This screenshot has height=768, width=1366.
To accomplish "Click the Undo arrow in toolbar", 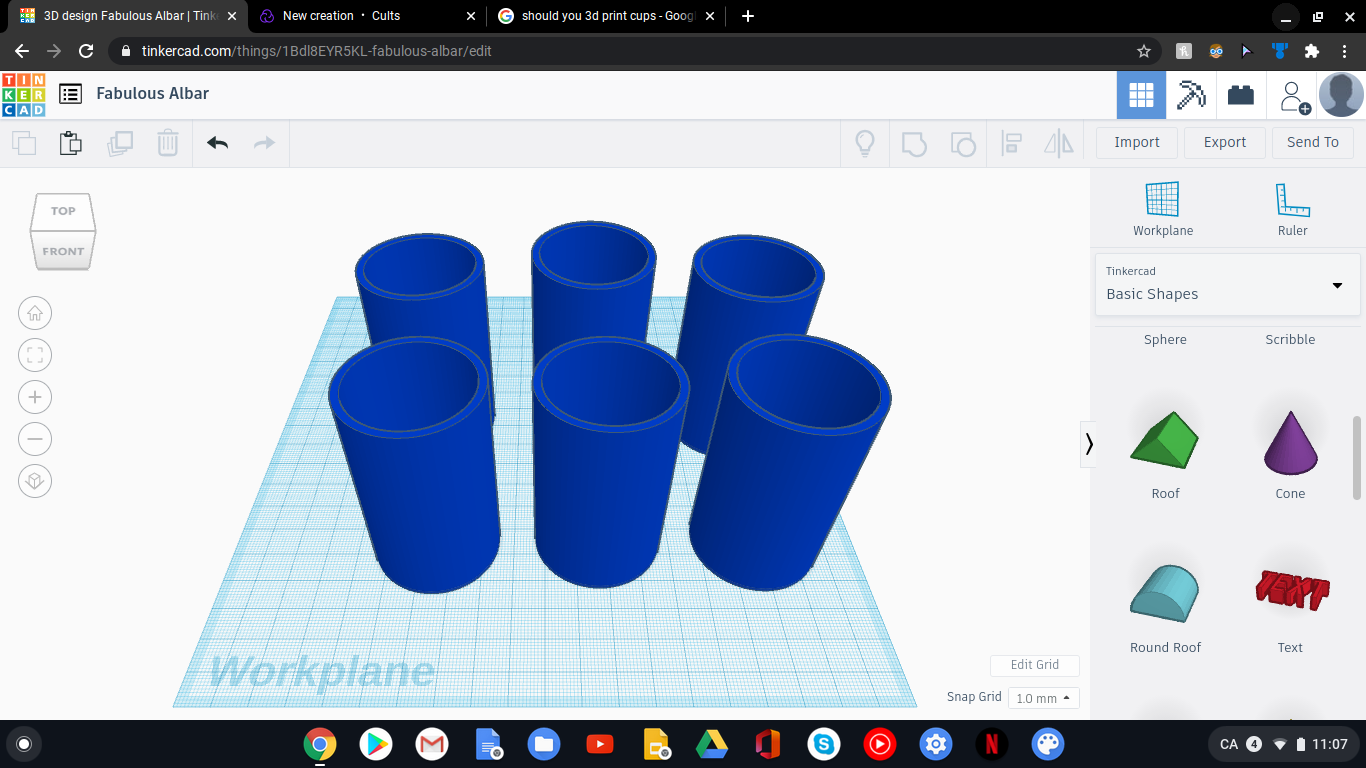I will click(x=218, y=143).
